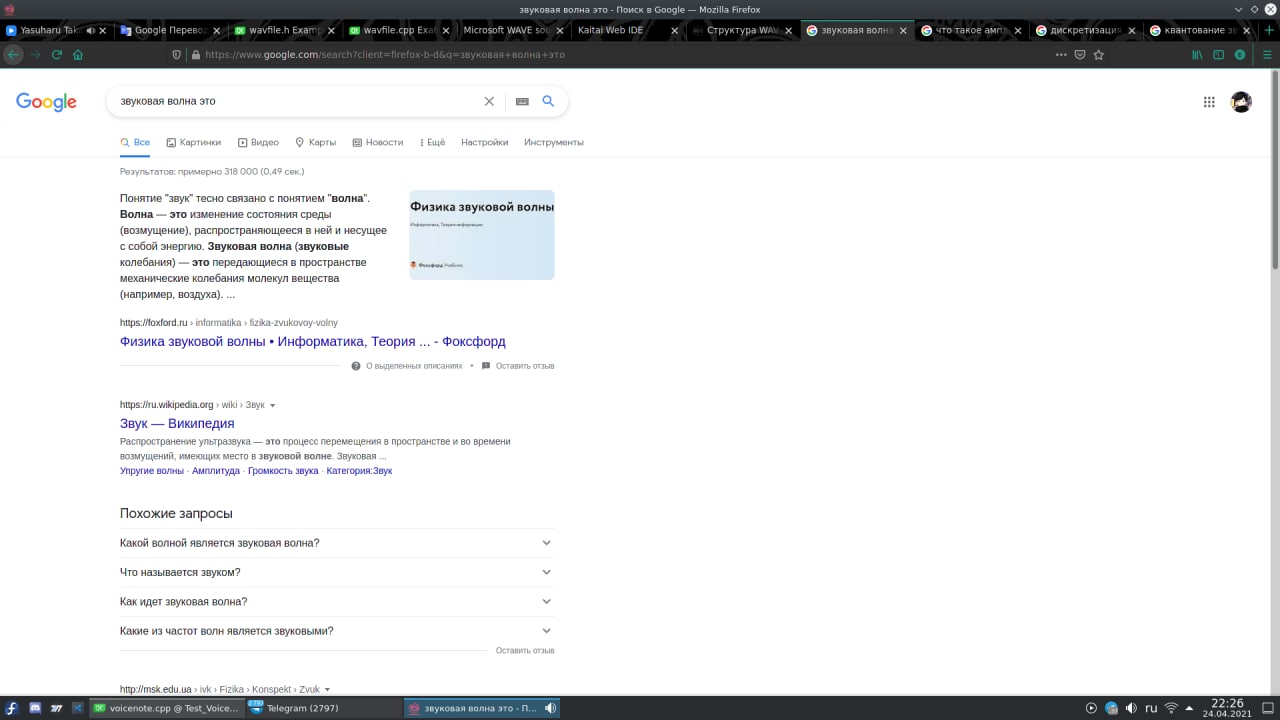The width and height of the screenshot is (1280, 720).
Task: Open the on-screen keyboard input tool
Action: click(x=522, y=101)
